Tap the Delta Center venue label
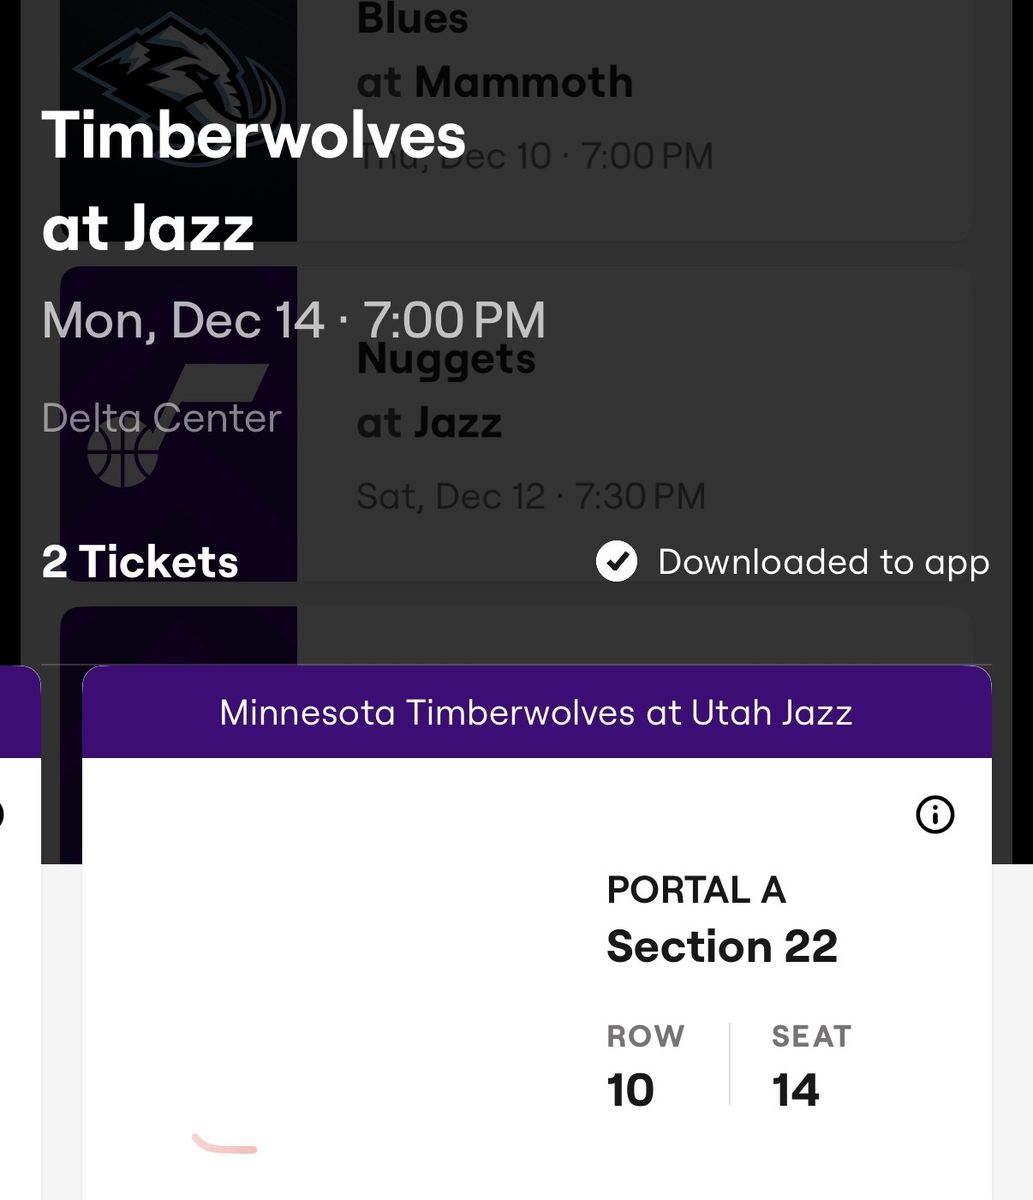1033x1200 pixels. click(x=162, y=417)
